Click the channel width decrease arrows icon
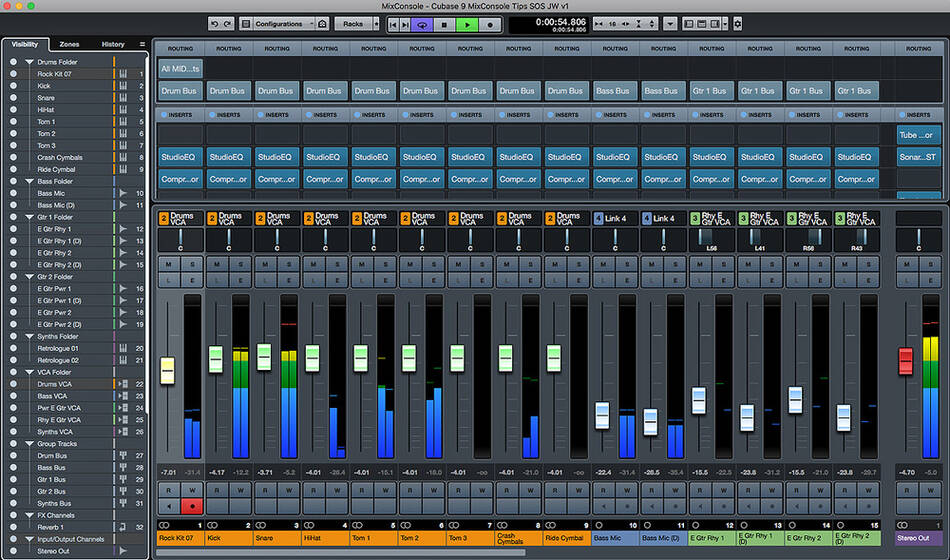950x560 pixels. click(x=599, y=24)
